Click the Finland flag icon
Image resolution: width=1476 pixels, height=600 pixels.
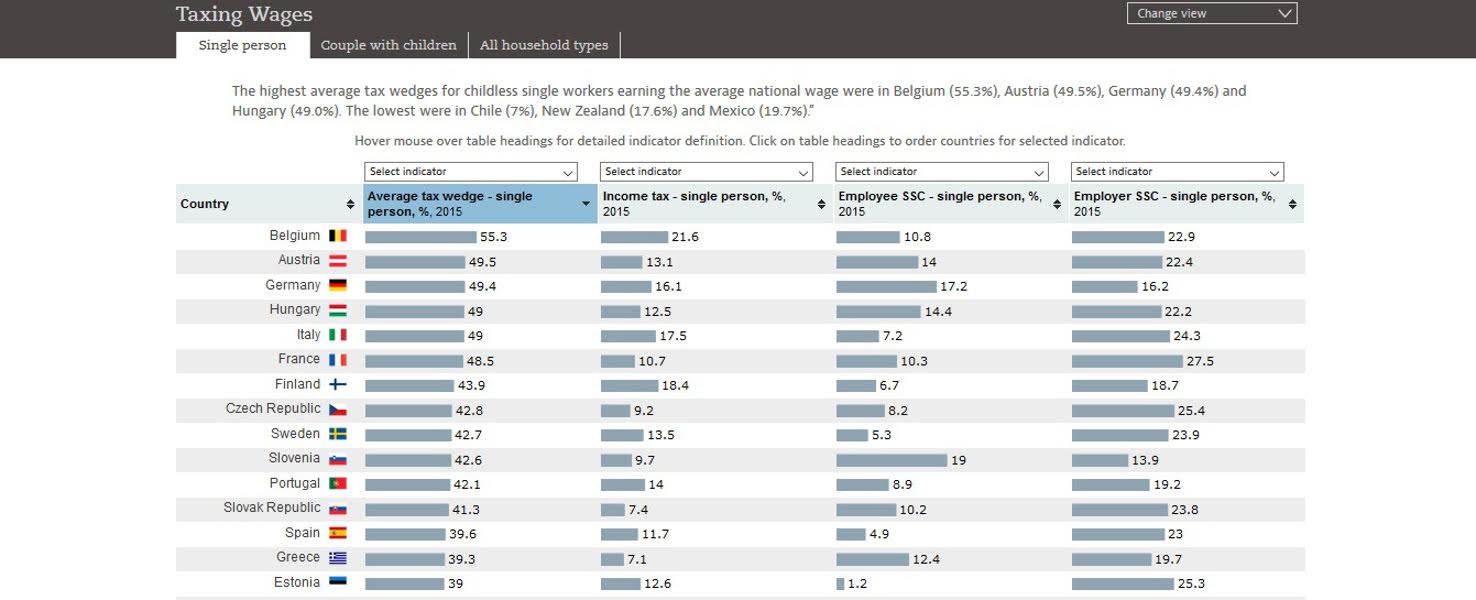(x=338, y=384)
